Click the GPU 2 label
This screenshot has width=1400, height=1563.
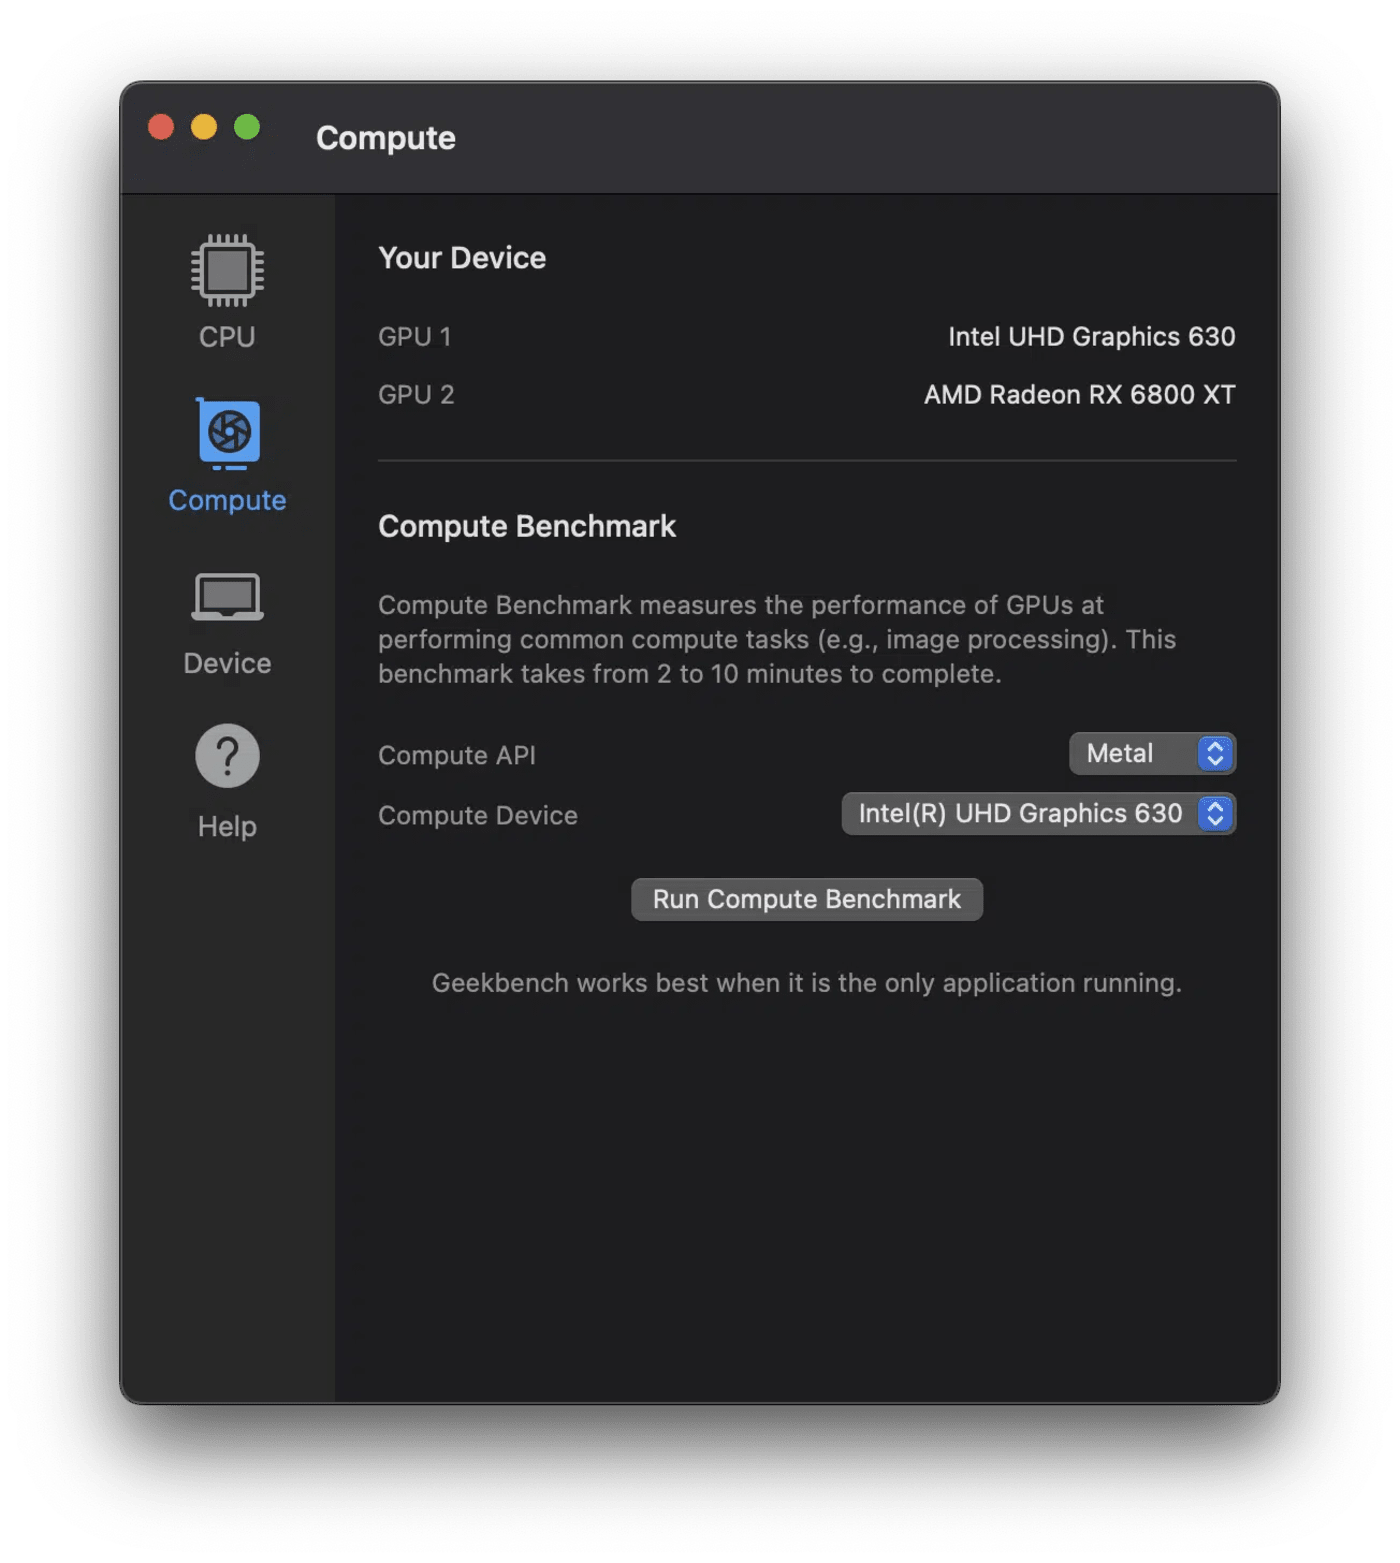coord(416,395)
